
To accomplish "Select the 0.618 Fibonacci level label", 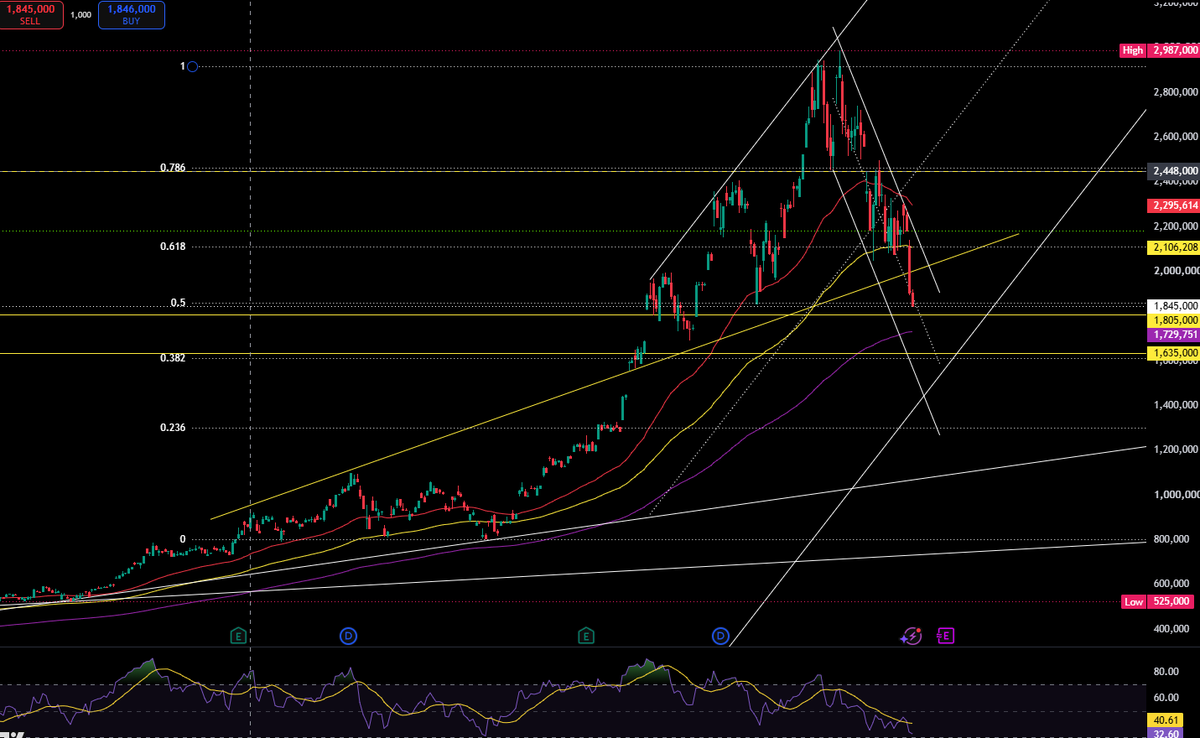I will pos(173,246).
